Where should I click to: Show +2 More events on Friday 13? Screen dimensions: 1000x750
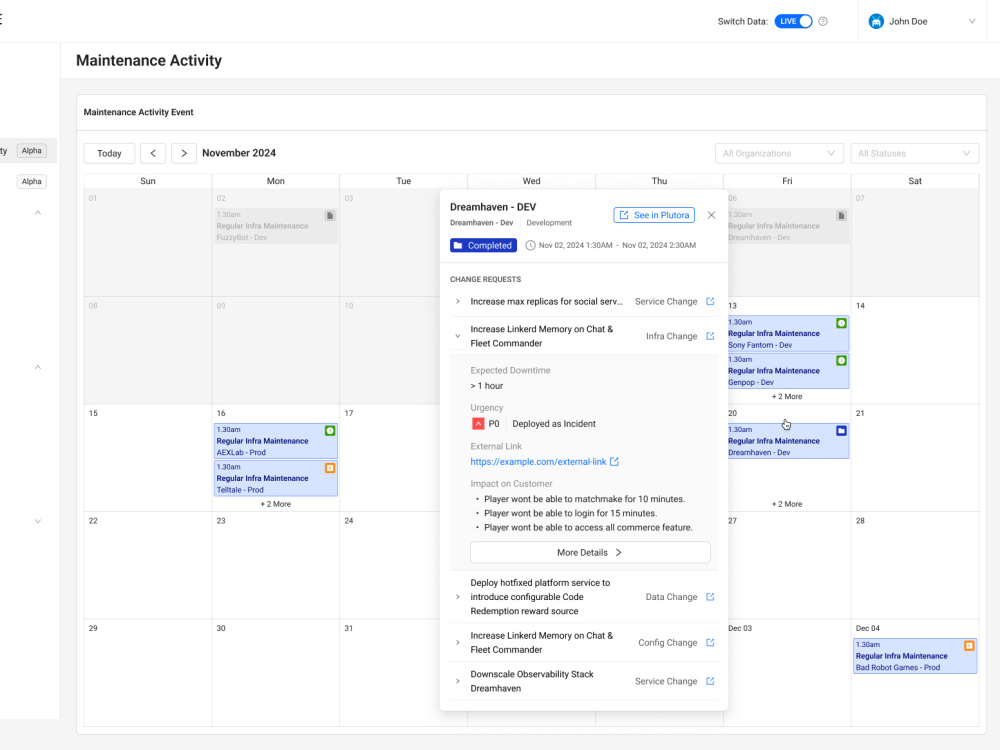pos(786,397)
